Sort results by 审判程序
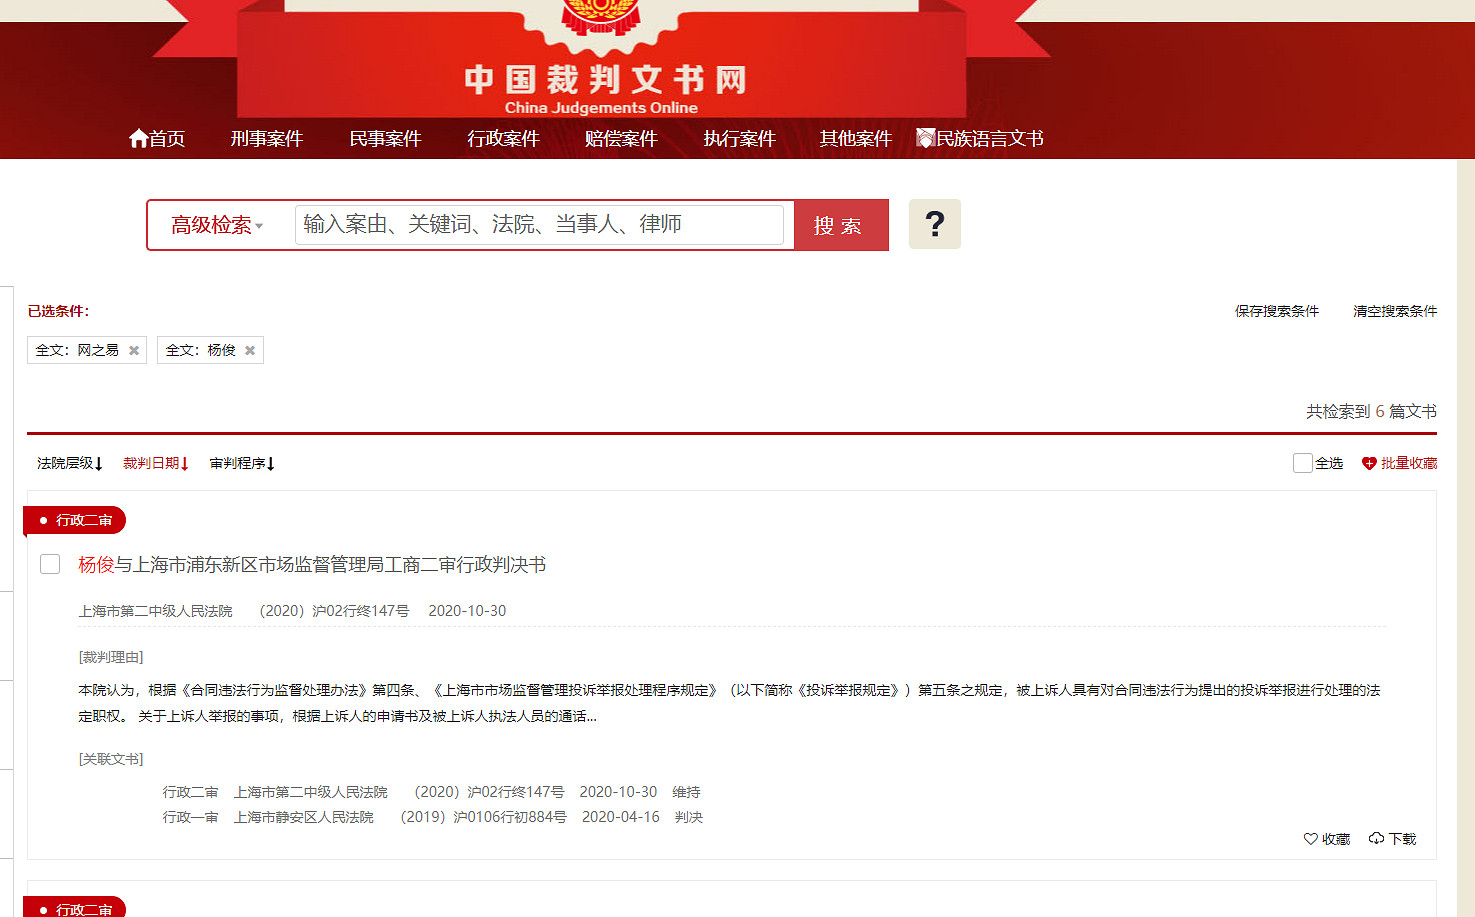Viewport: 1475px width, 917px height. (x=241, y=463)
